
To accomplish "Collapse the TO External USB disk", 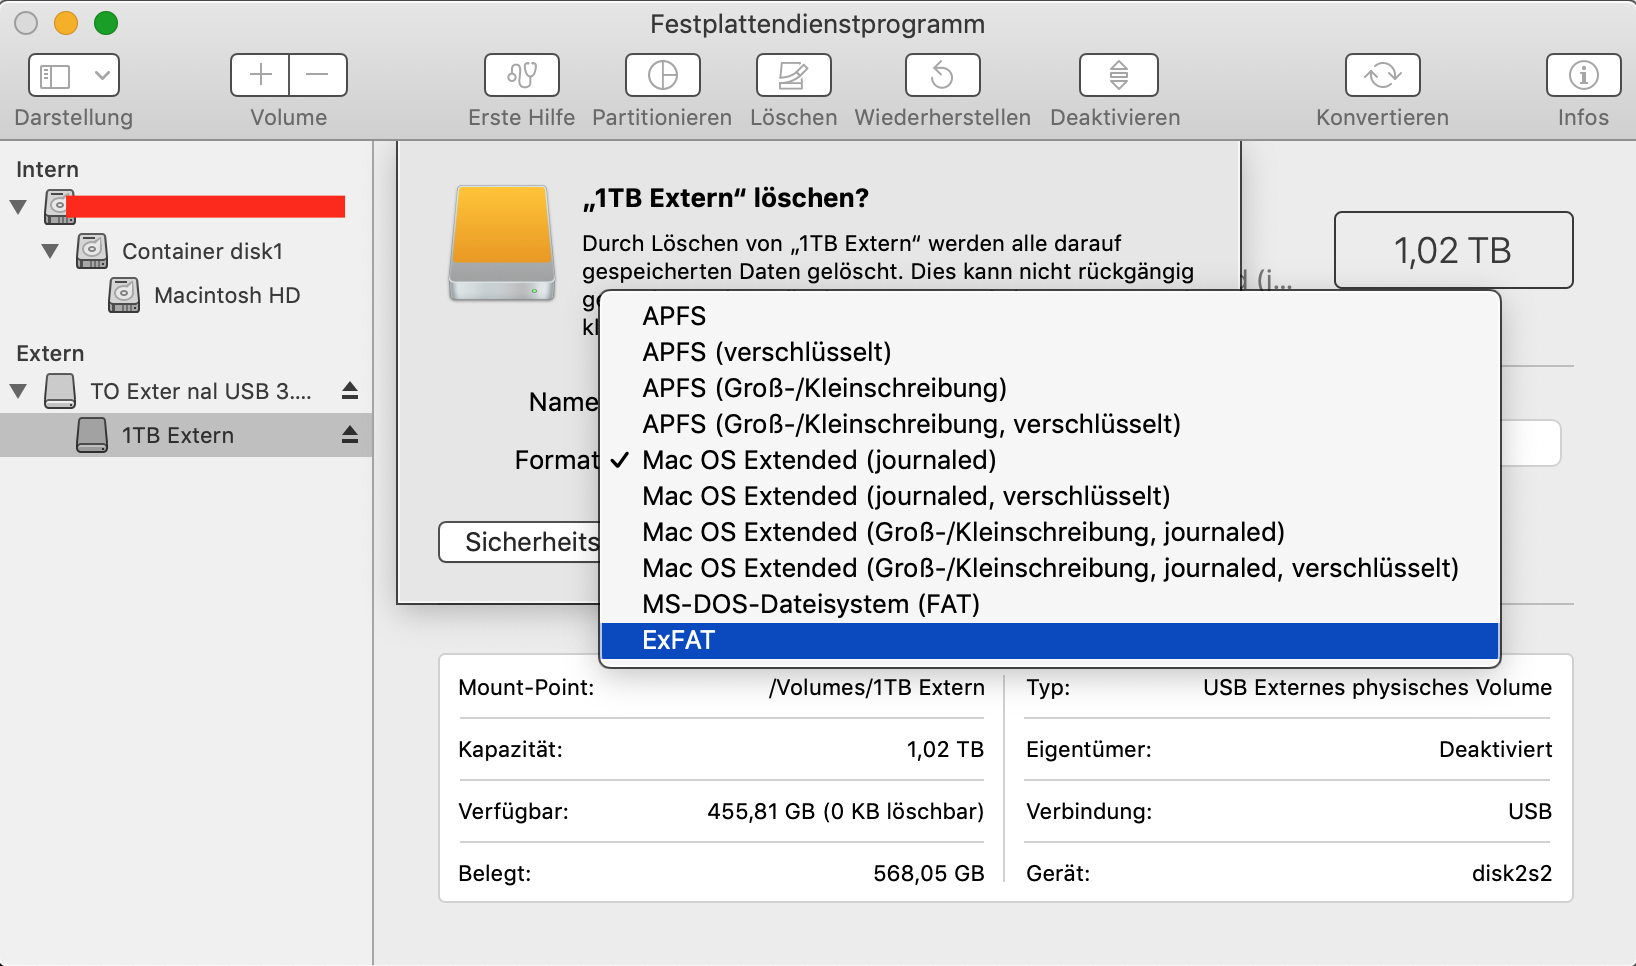I will click(18, 391).
